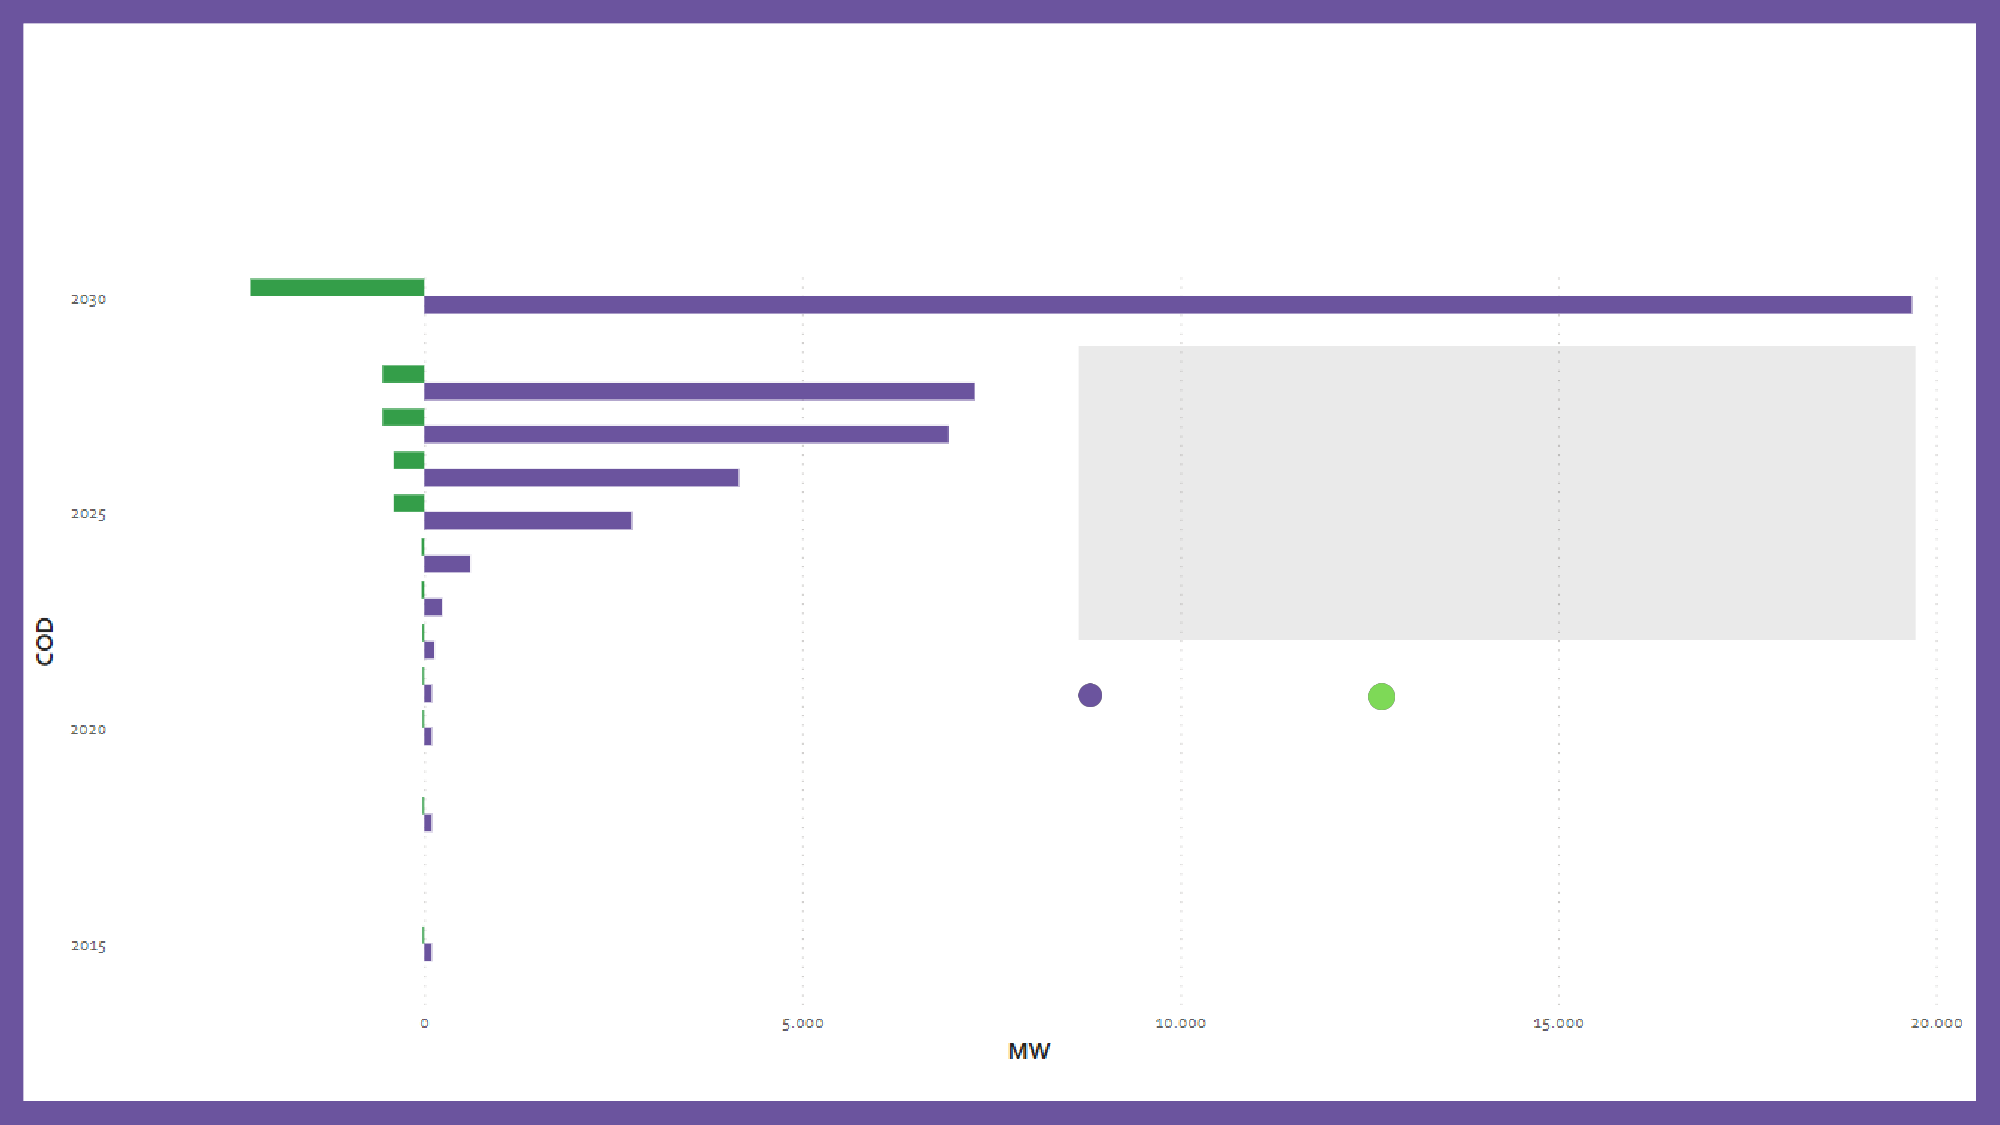Click the 20.000 x-axis tick label
This screenshot has width=2000, height=1125.
pyautogui.click(x=1936, y=1023)
